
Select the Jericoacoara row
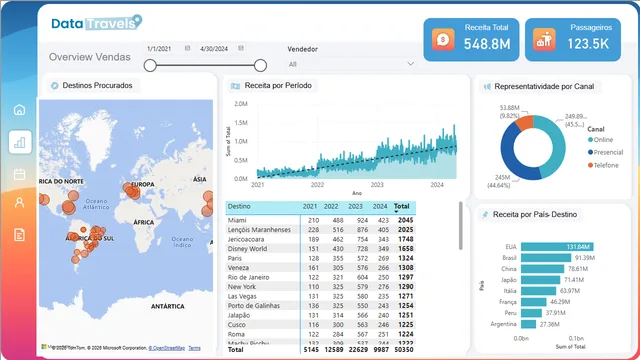tap(321, 239)
